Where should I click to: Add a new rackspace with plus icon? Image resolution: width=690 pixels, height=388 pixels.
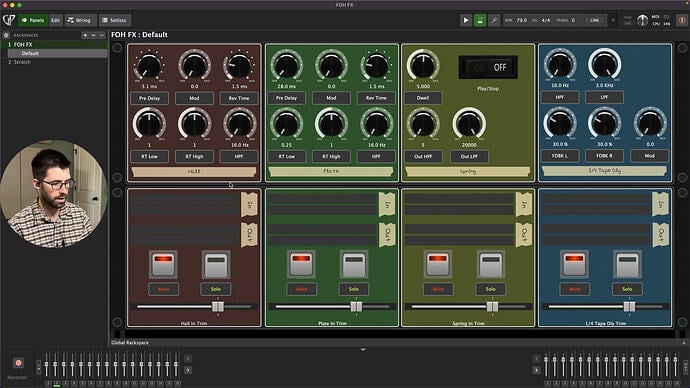click(85, 35)
